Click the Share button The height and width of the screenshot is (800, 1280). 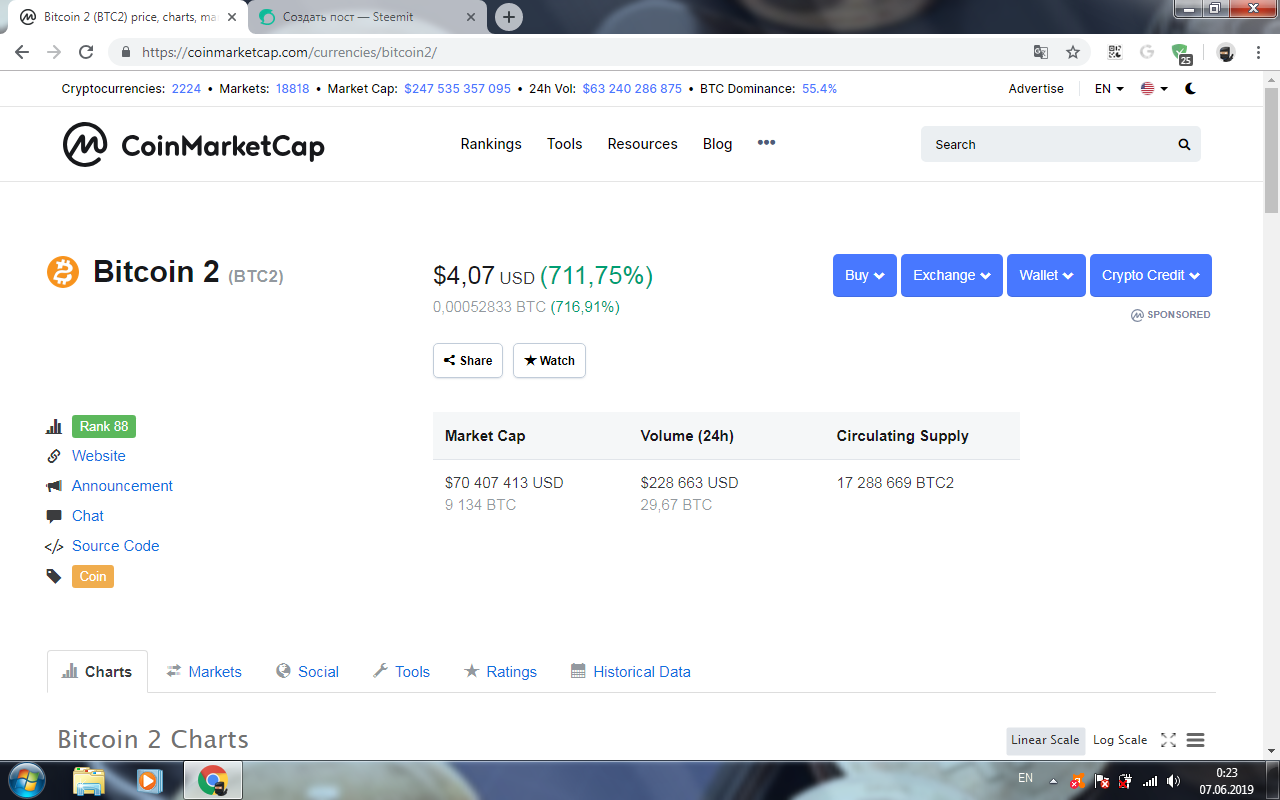[x=468, y=361]
